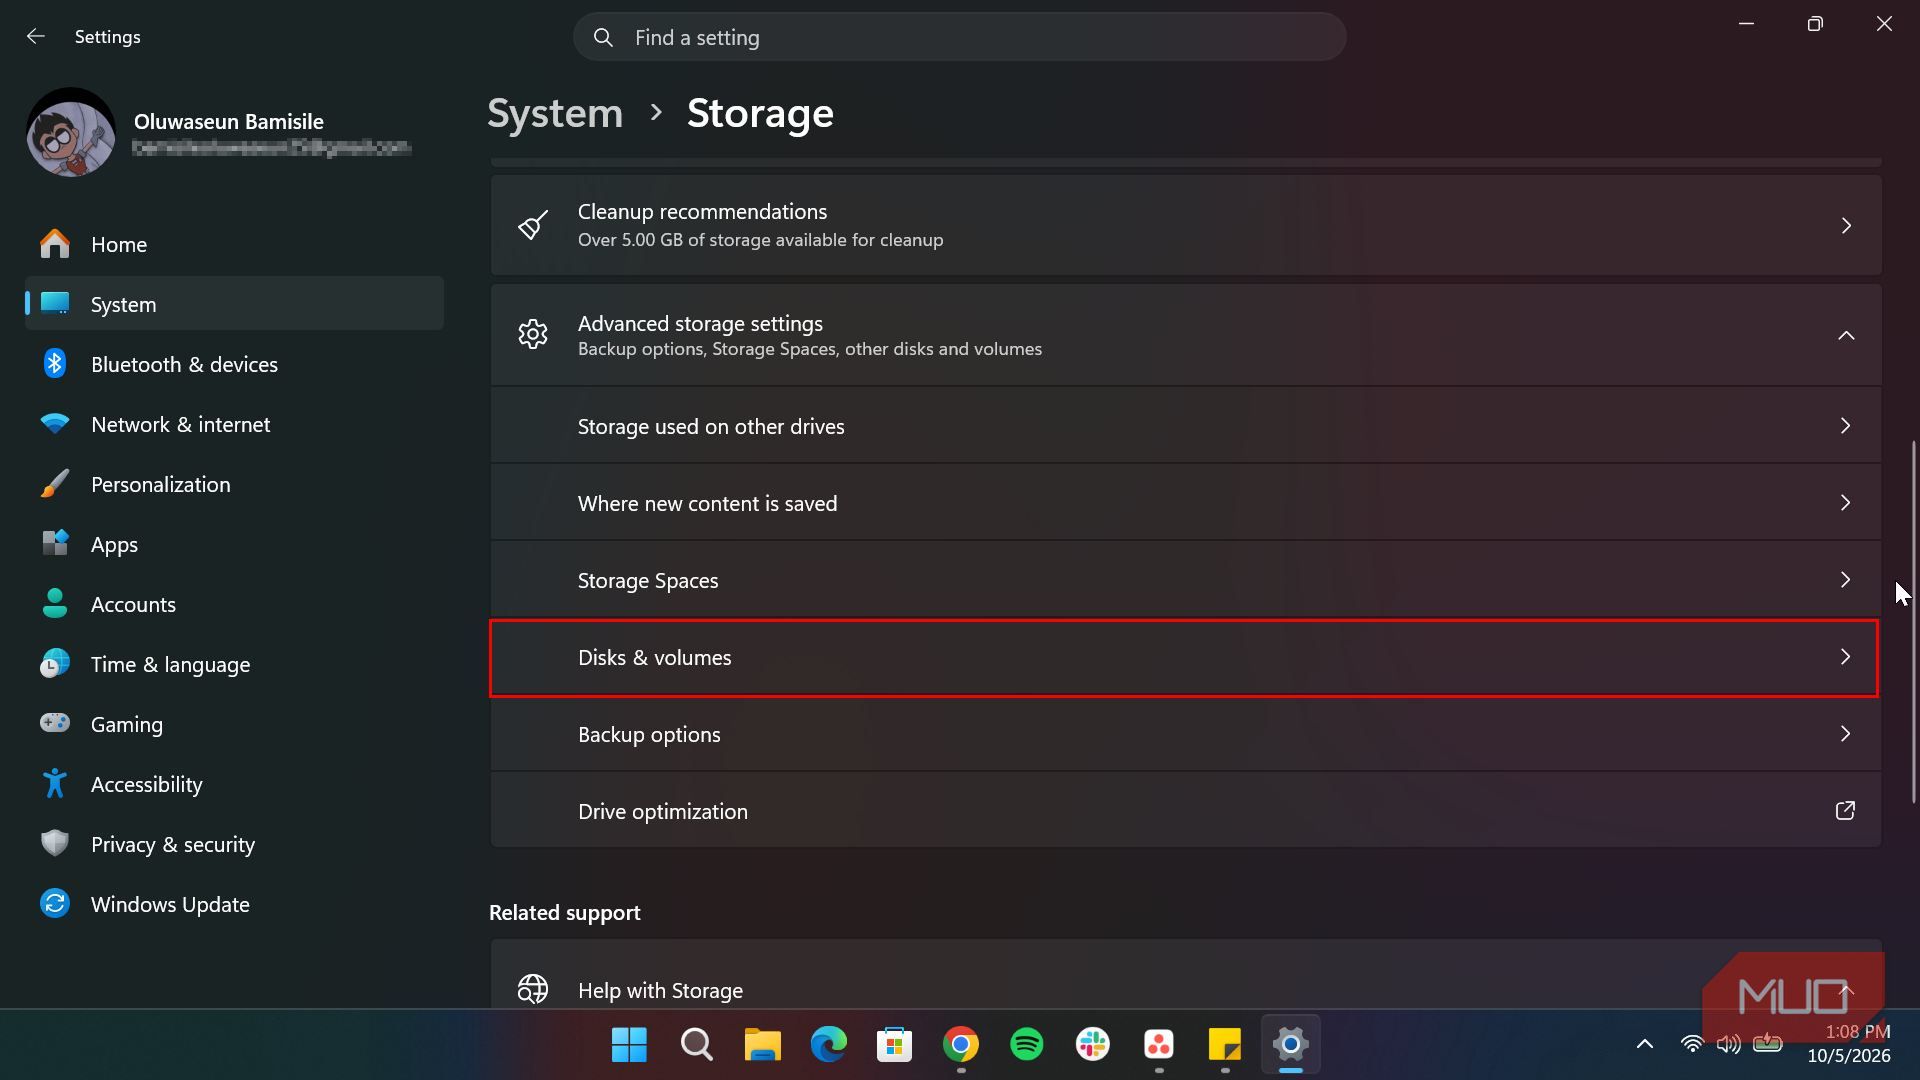1920x1080 pixels.
Task: Open Accessibility settings
Action: click(x=234, y=784)
